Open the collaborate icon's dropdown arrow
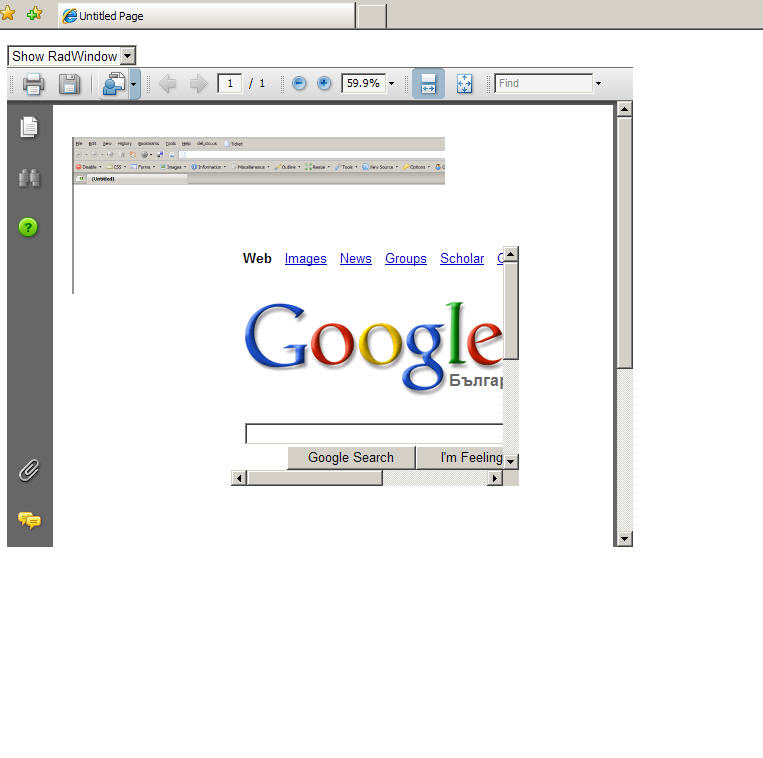 [x=134, y=84]
